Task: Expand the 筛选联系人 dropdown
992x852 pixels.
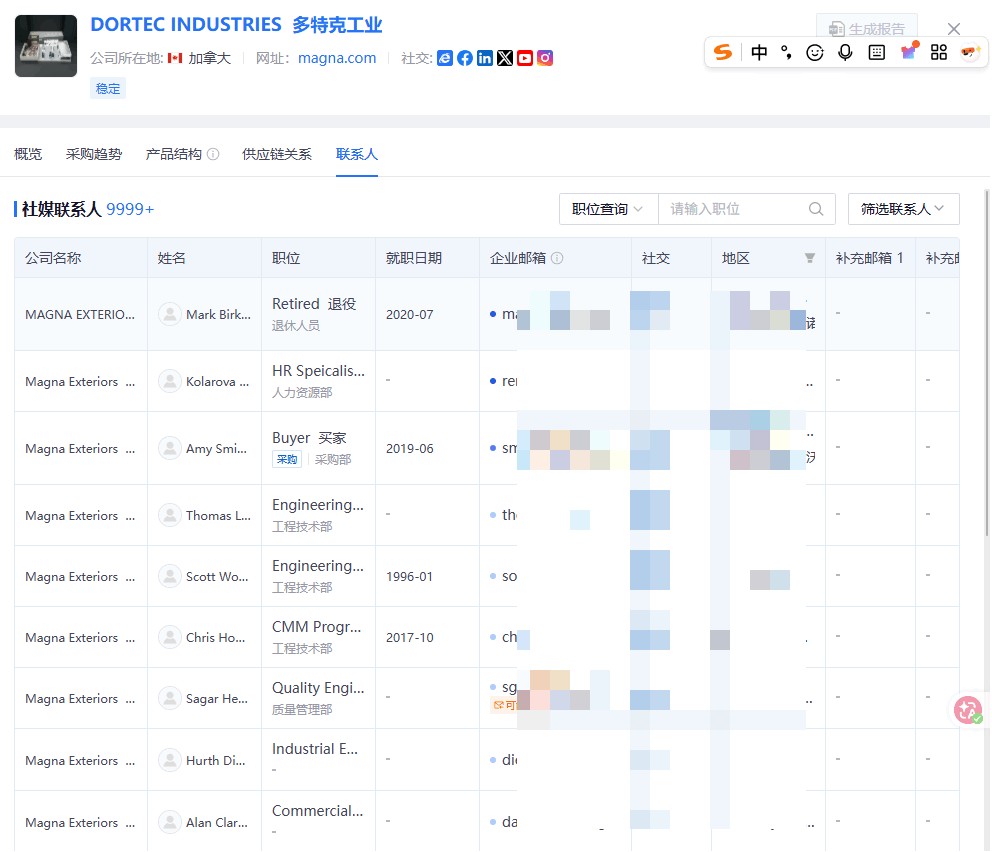Action: pos(903,209)
